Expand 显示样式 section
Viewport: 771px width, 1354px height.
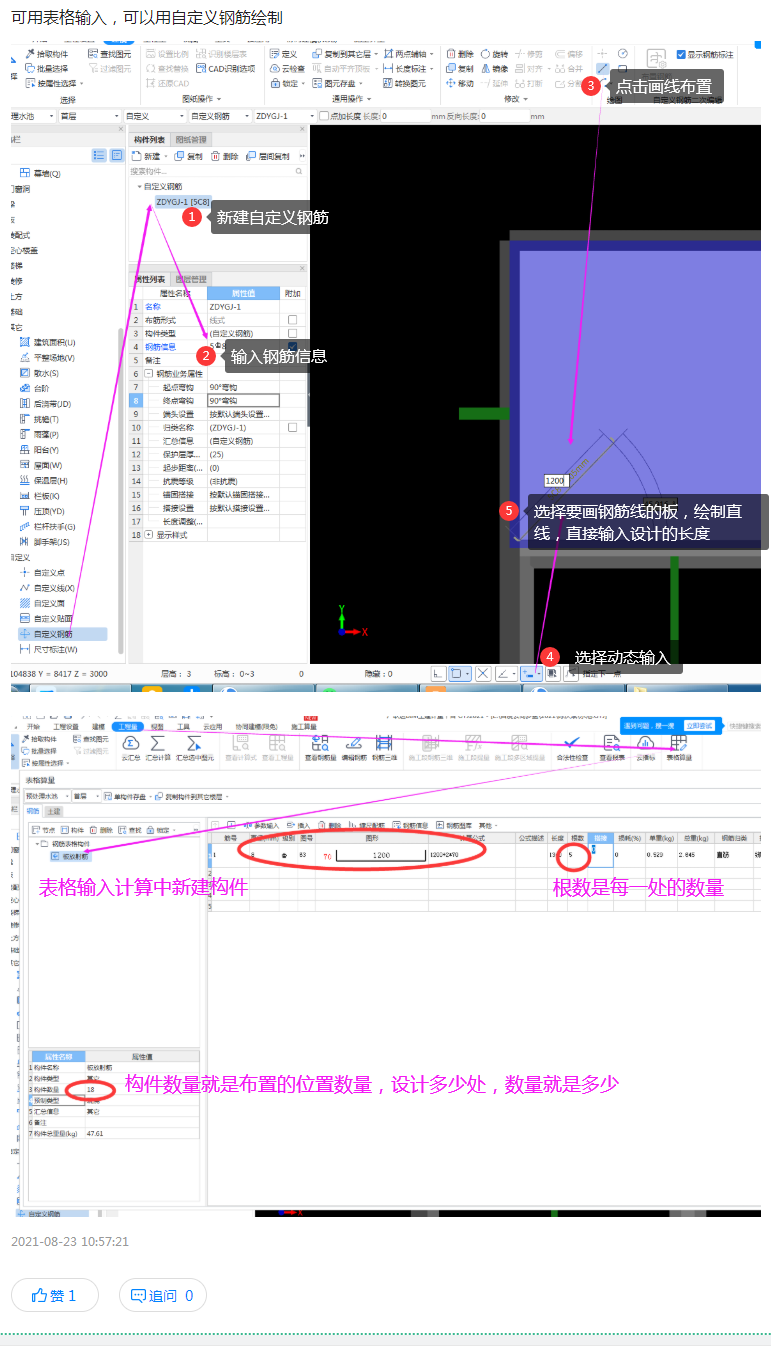(149, 535)
